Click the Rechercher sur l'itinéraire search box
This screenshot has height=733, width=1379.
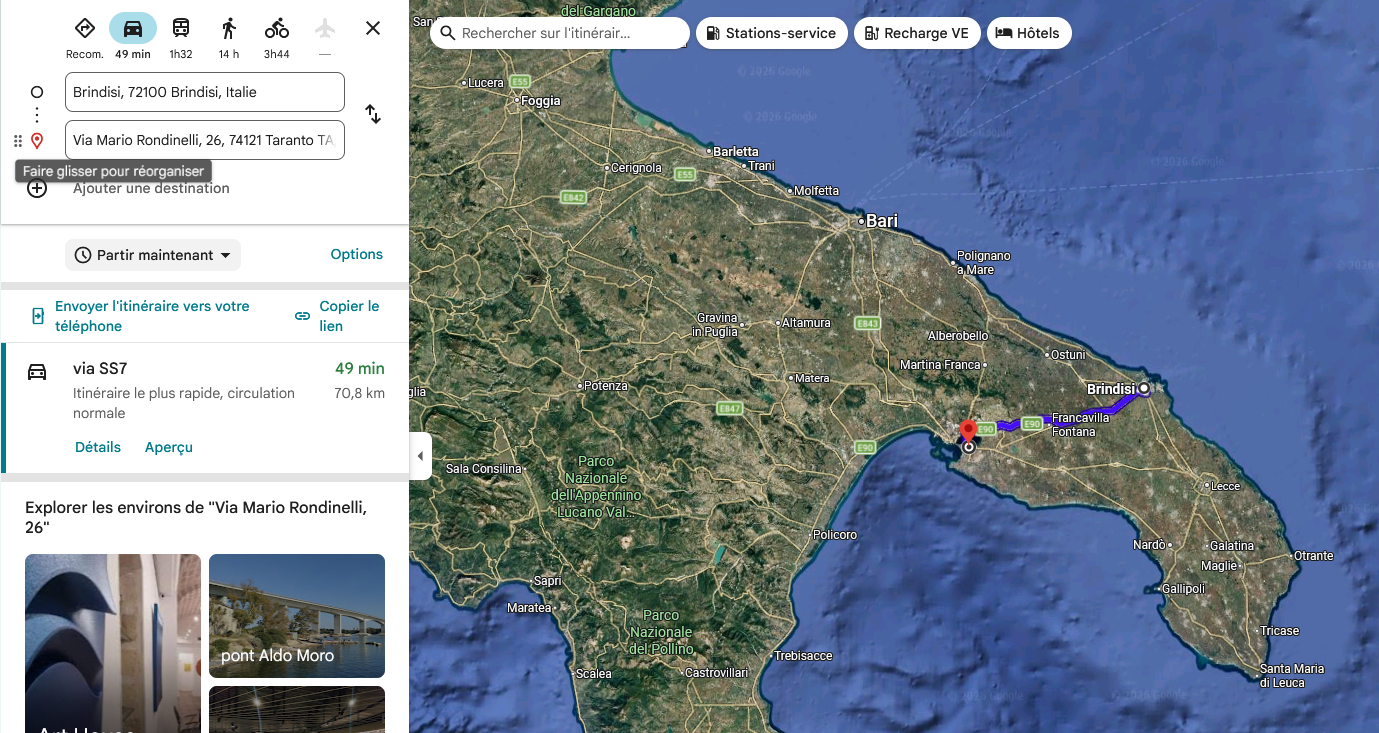[560, 33]
